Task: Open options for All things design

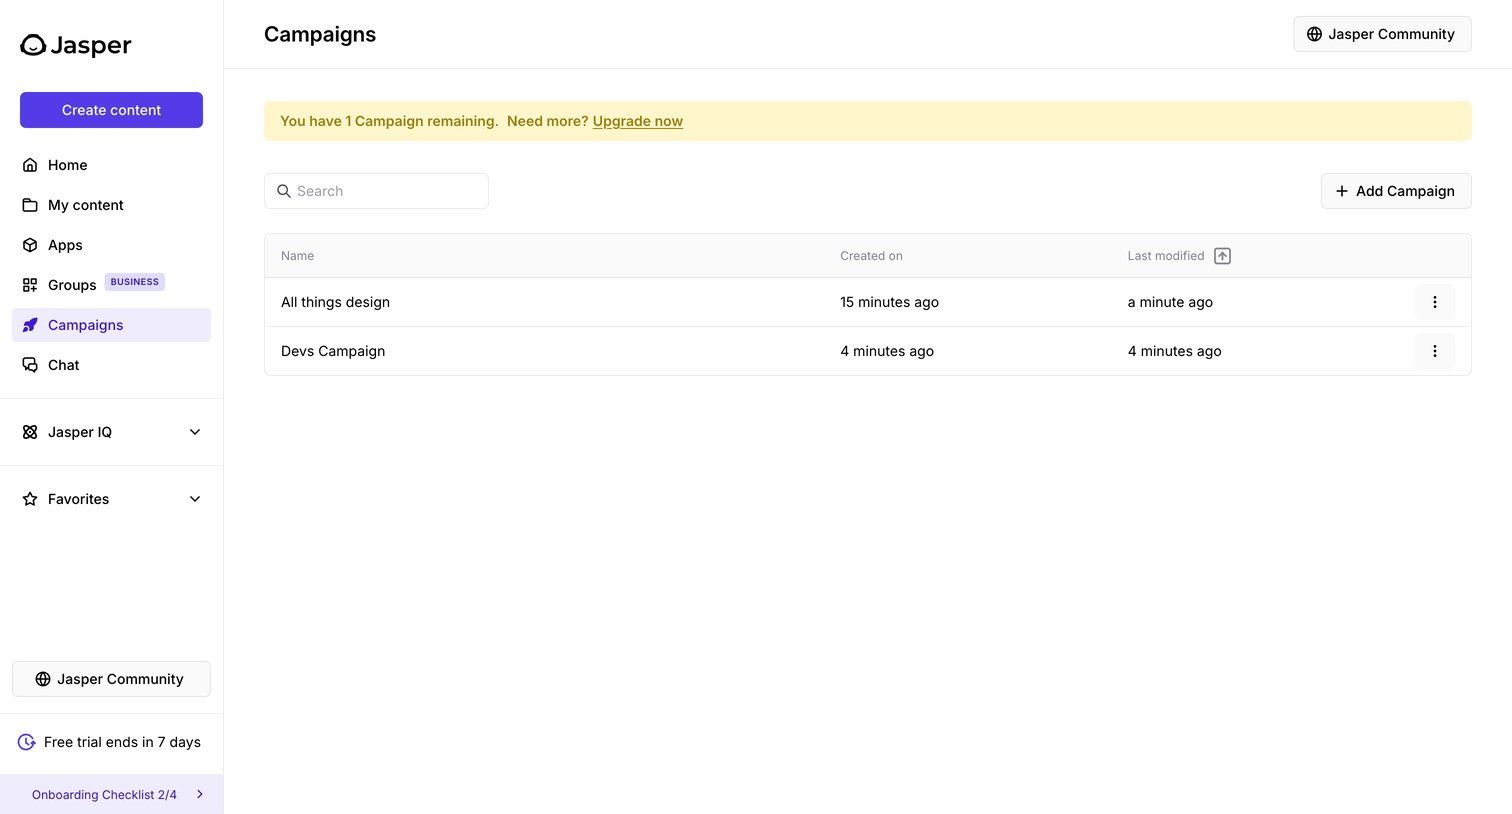Action: [x=1434, y=302]
